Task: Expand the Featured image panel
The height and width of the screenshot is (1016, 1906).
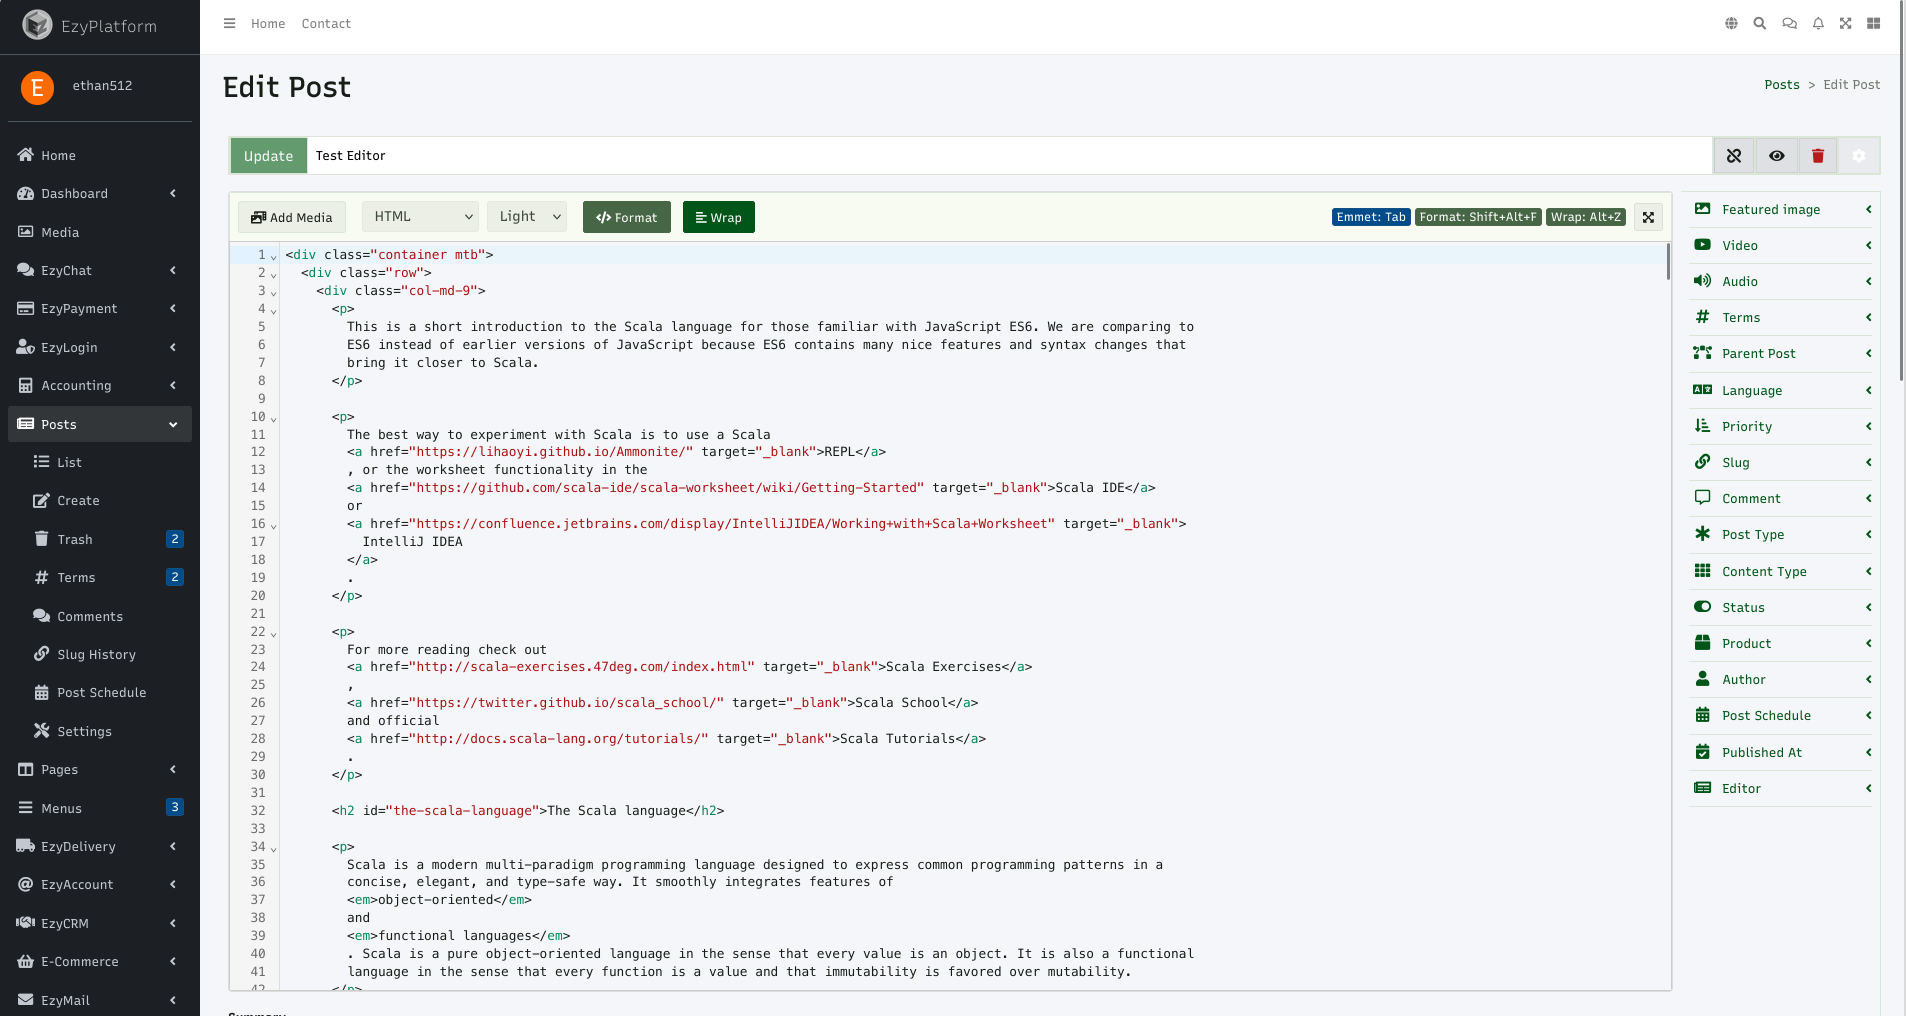Action: point(1781,209)
